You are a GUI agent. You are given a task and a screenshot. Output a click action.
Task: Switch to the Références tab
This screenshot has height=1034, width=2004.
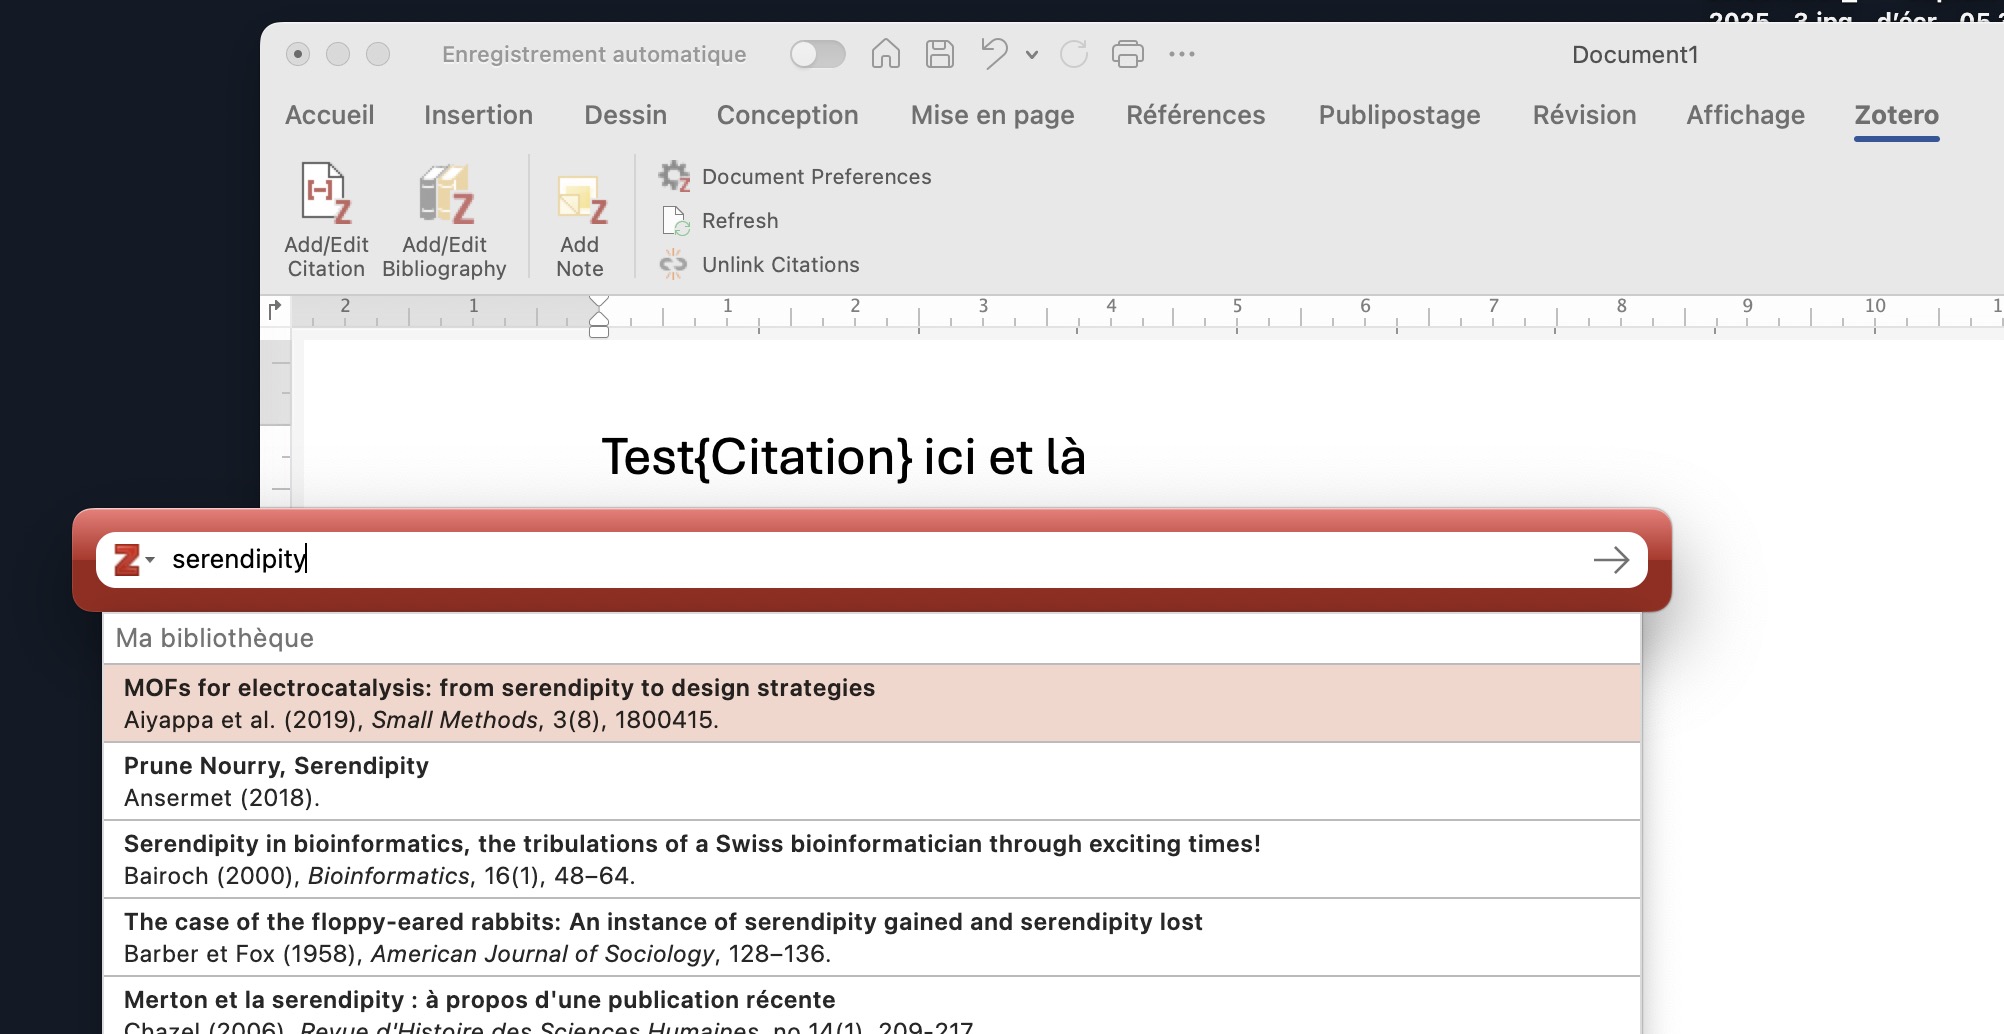click(x=1195, y=115)
